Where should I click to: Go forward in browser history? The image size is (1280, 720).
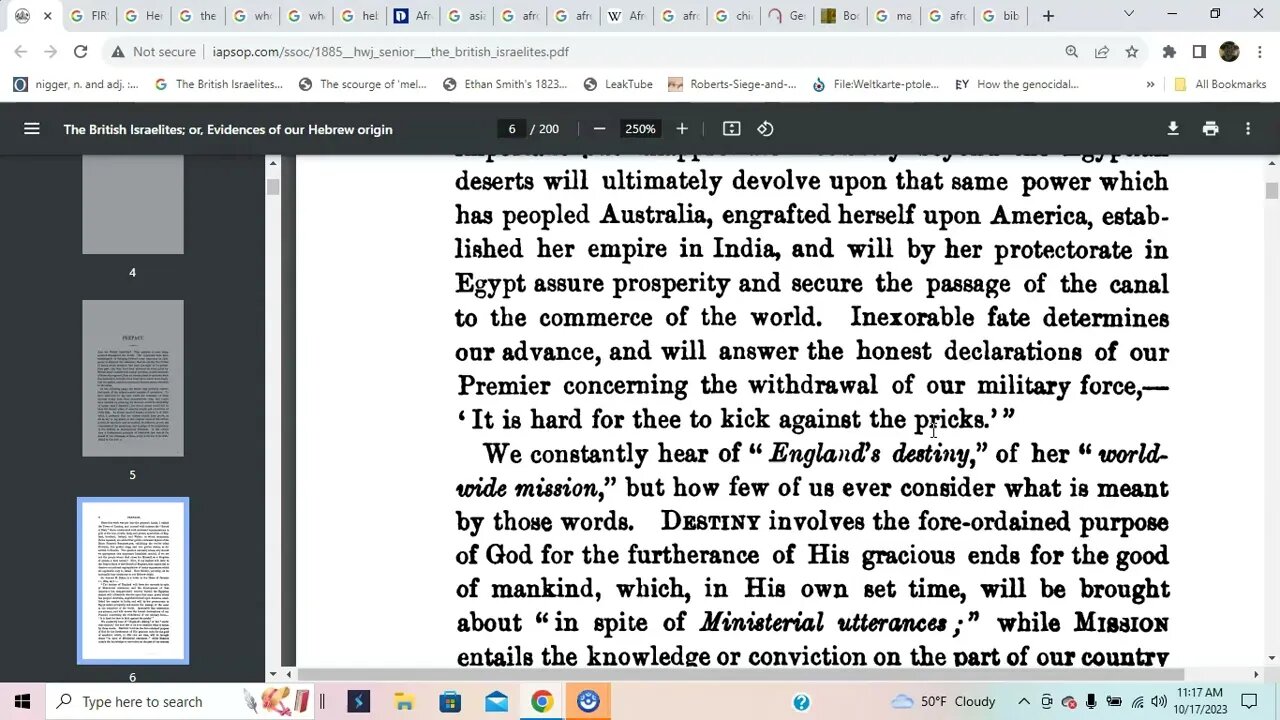point(52,51)
